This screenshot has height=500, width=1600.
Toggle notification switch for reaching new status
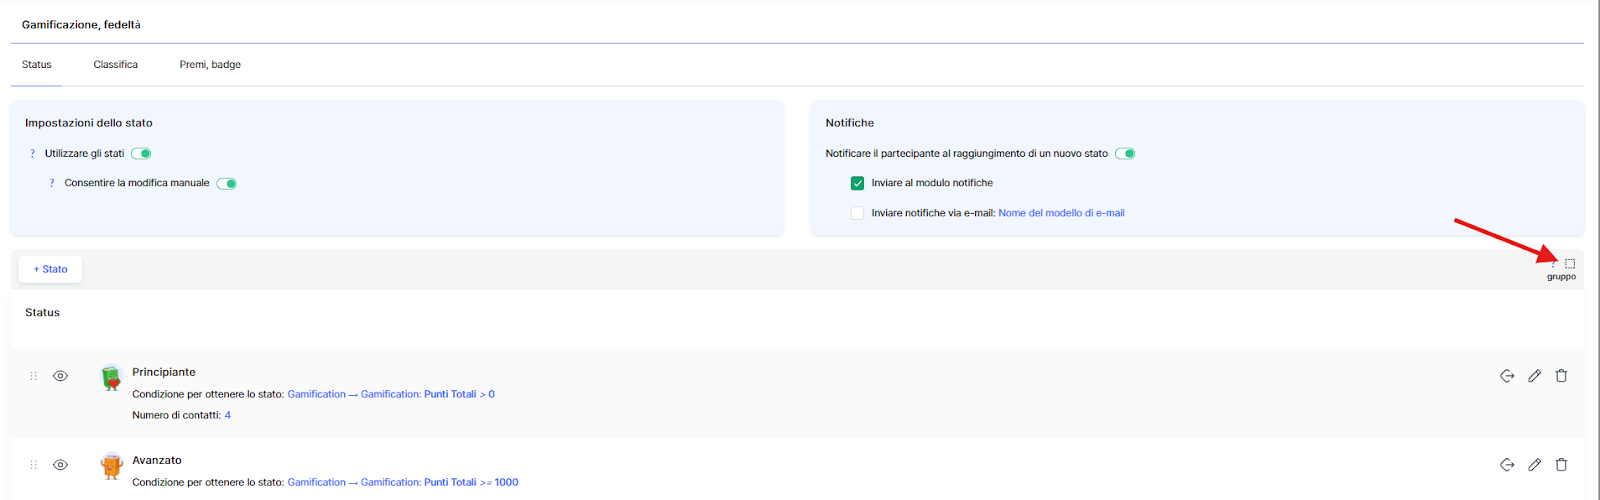click(1126, 154)
